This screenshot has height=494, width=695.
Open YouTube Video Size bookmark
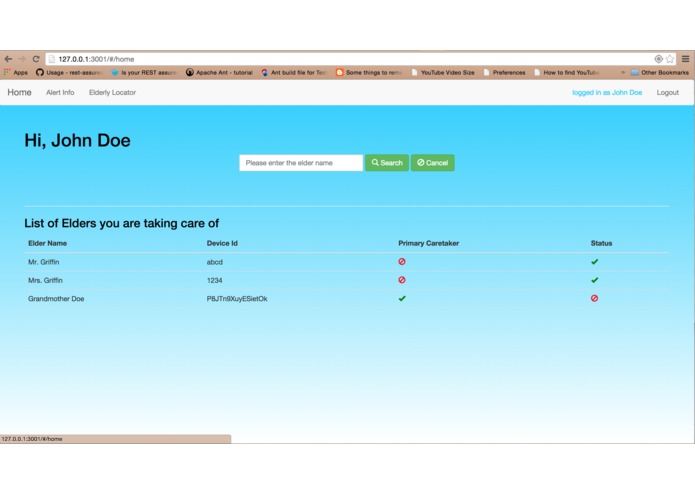point(443,72)
